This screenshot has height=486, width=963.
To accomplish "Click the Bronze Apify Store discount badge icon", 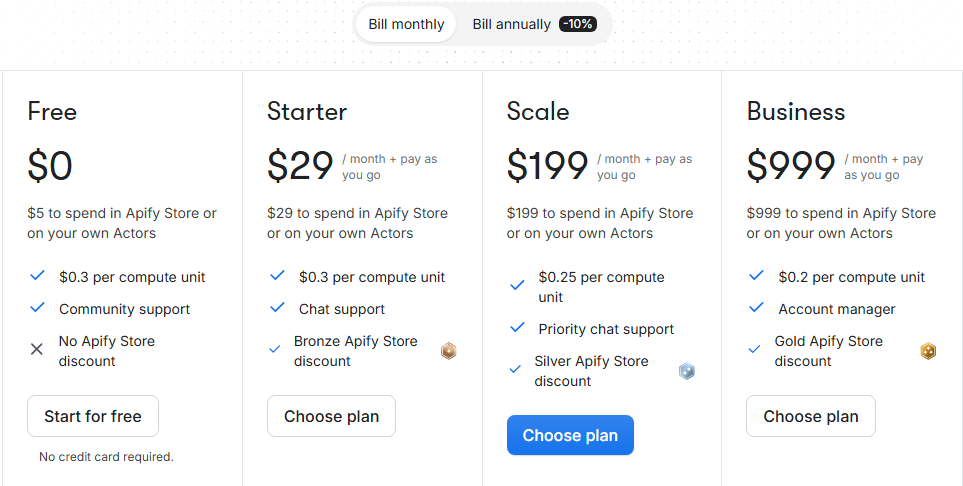I will [448, 351].
